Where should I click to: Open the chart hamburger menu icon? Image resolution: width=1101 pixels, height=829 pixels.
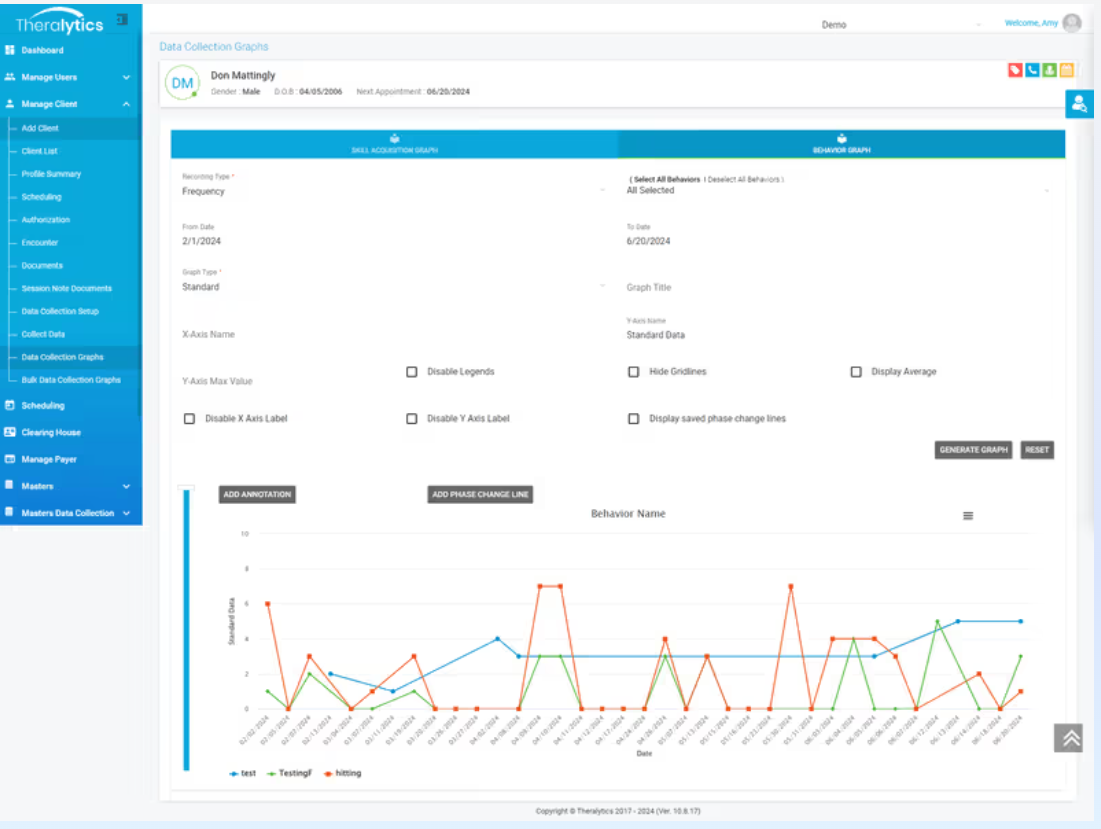[x=968, y=515]
